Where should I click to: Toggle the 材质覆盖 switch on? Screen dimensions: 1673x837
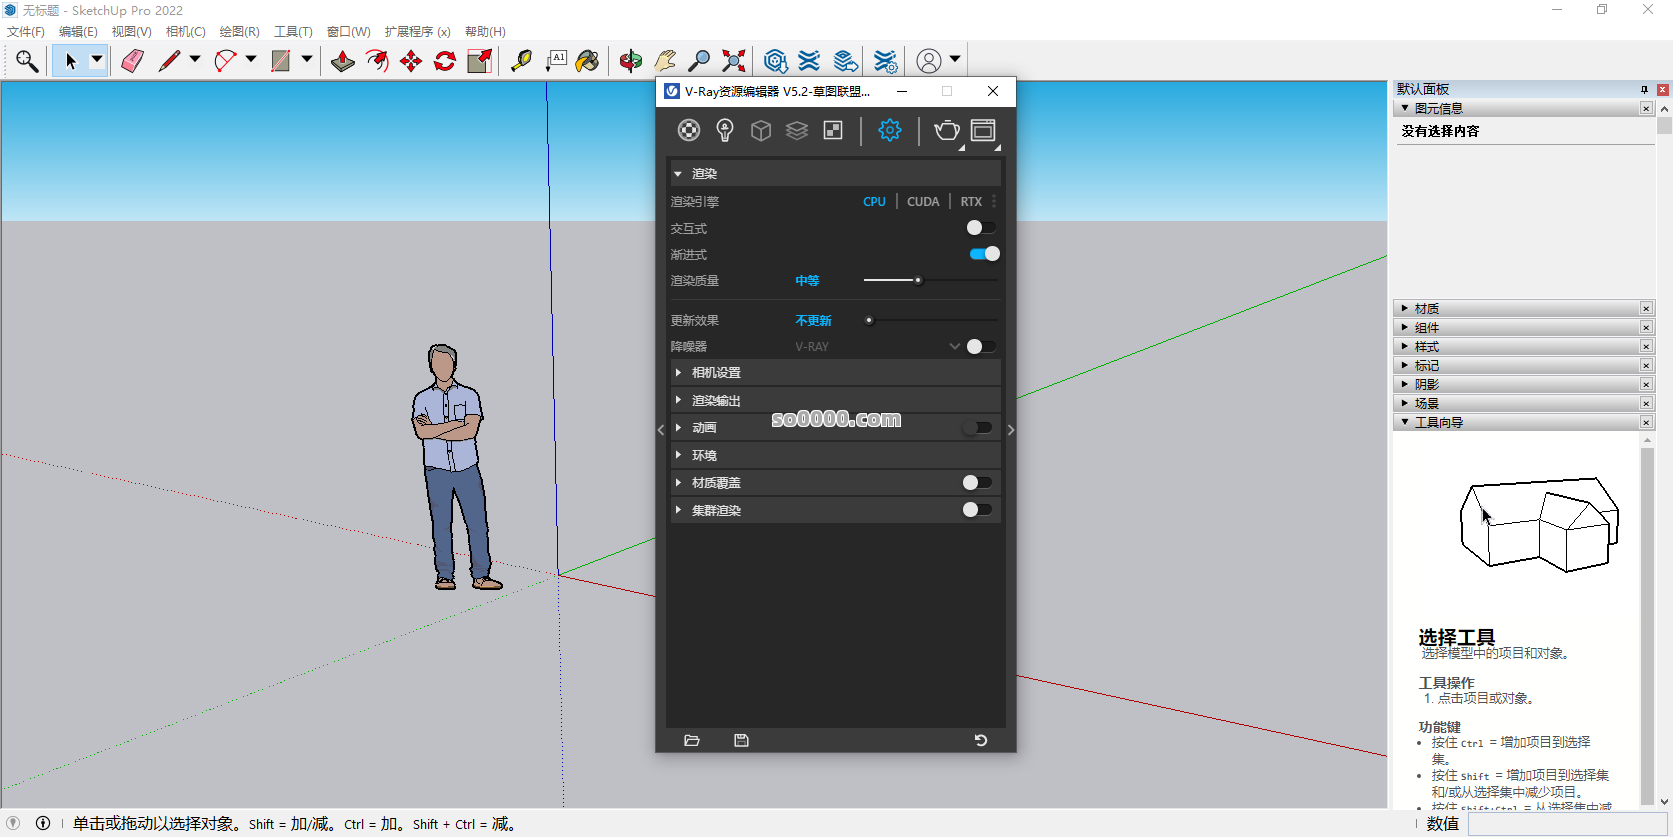tap(976, 483)
